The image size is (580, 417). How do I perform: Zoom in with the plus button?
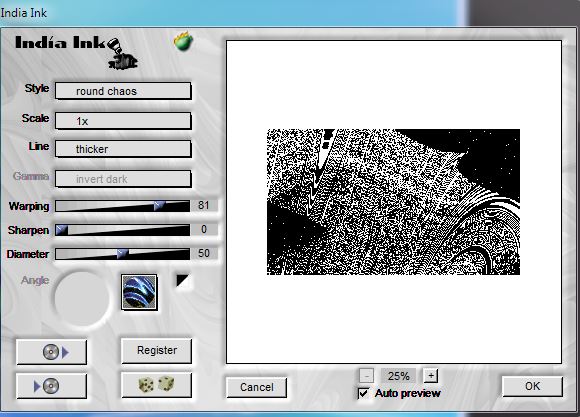pos(431,376)
